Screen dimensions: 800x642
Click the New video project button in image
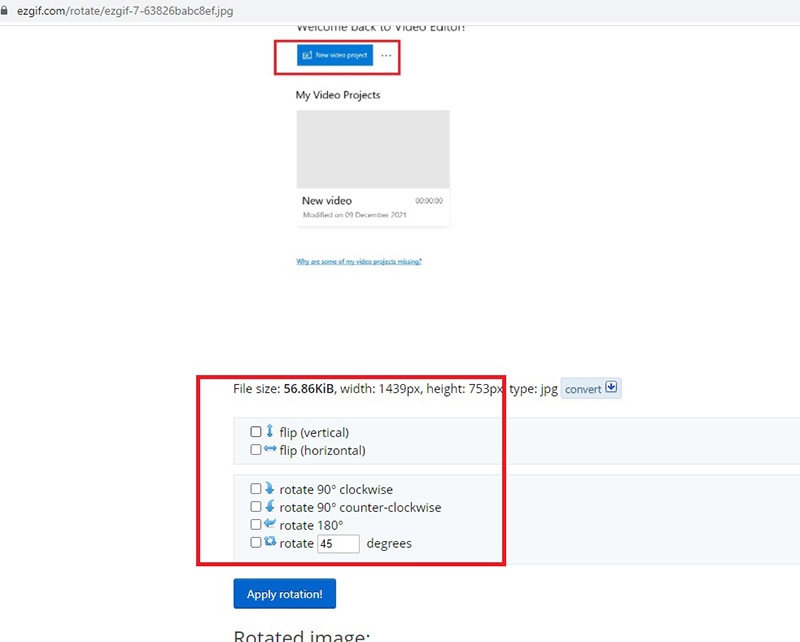point(335,55)
